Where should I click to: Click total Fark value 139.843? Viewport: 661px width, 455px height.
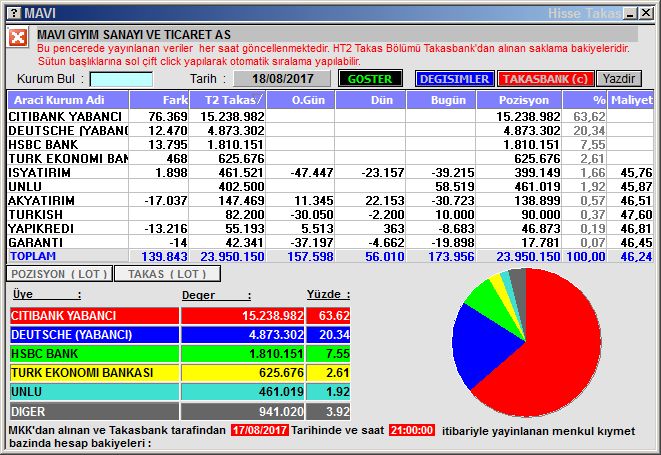tap(164, 256)
